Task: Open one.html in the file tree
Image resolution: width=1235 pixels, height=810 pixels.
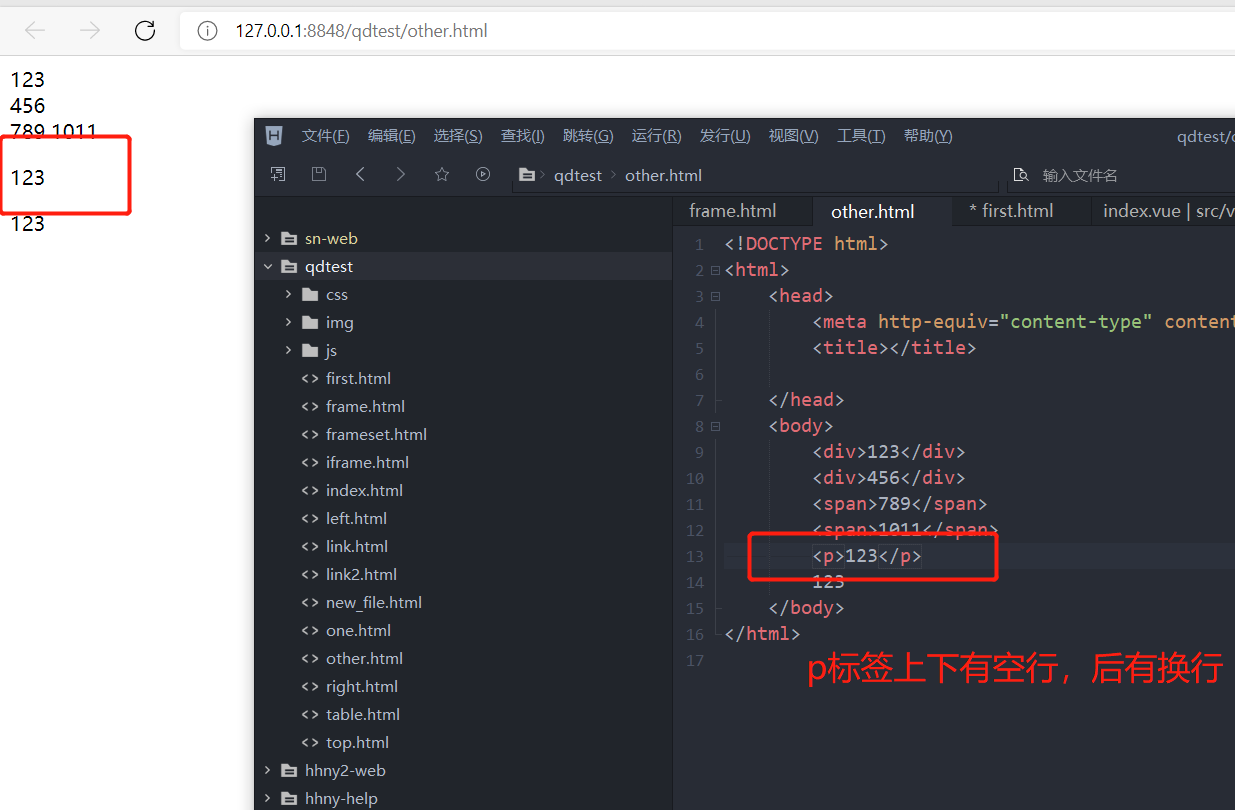Action: tap(358, 630)
